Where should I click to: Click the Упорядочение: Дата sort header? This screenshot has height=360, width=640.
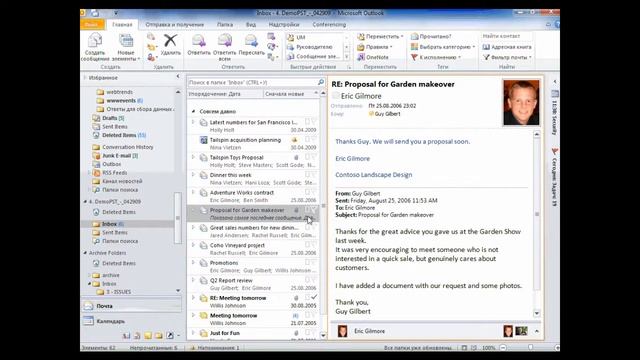[x=225, y=94]
